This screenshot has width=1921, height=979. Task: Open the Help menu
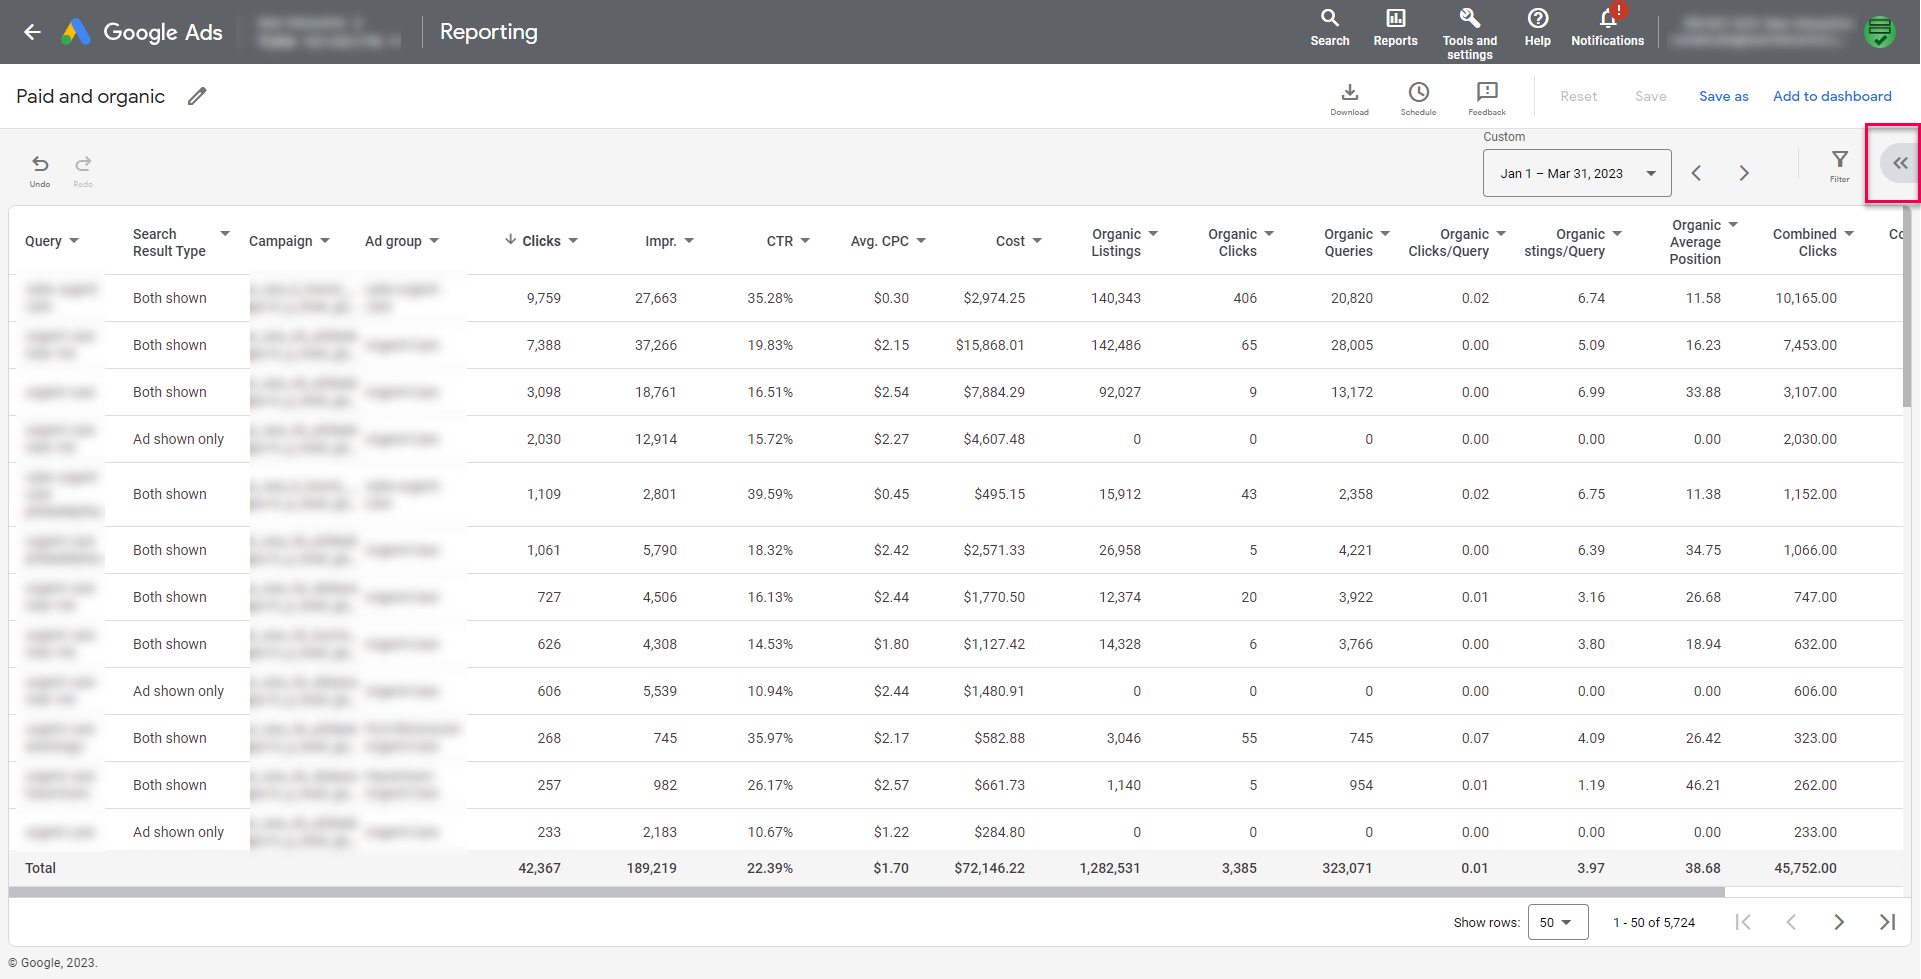coord(1537,27)
